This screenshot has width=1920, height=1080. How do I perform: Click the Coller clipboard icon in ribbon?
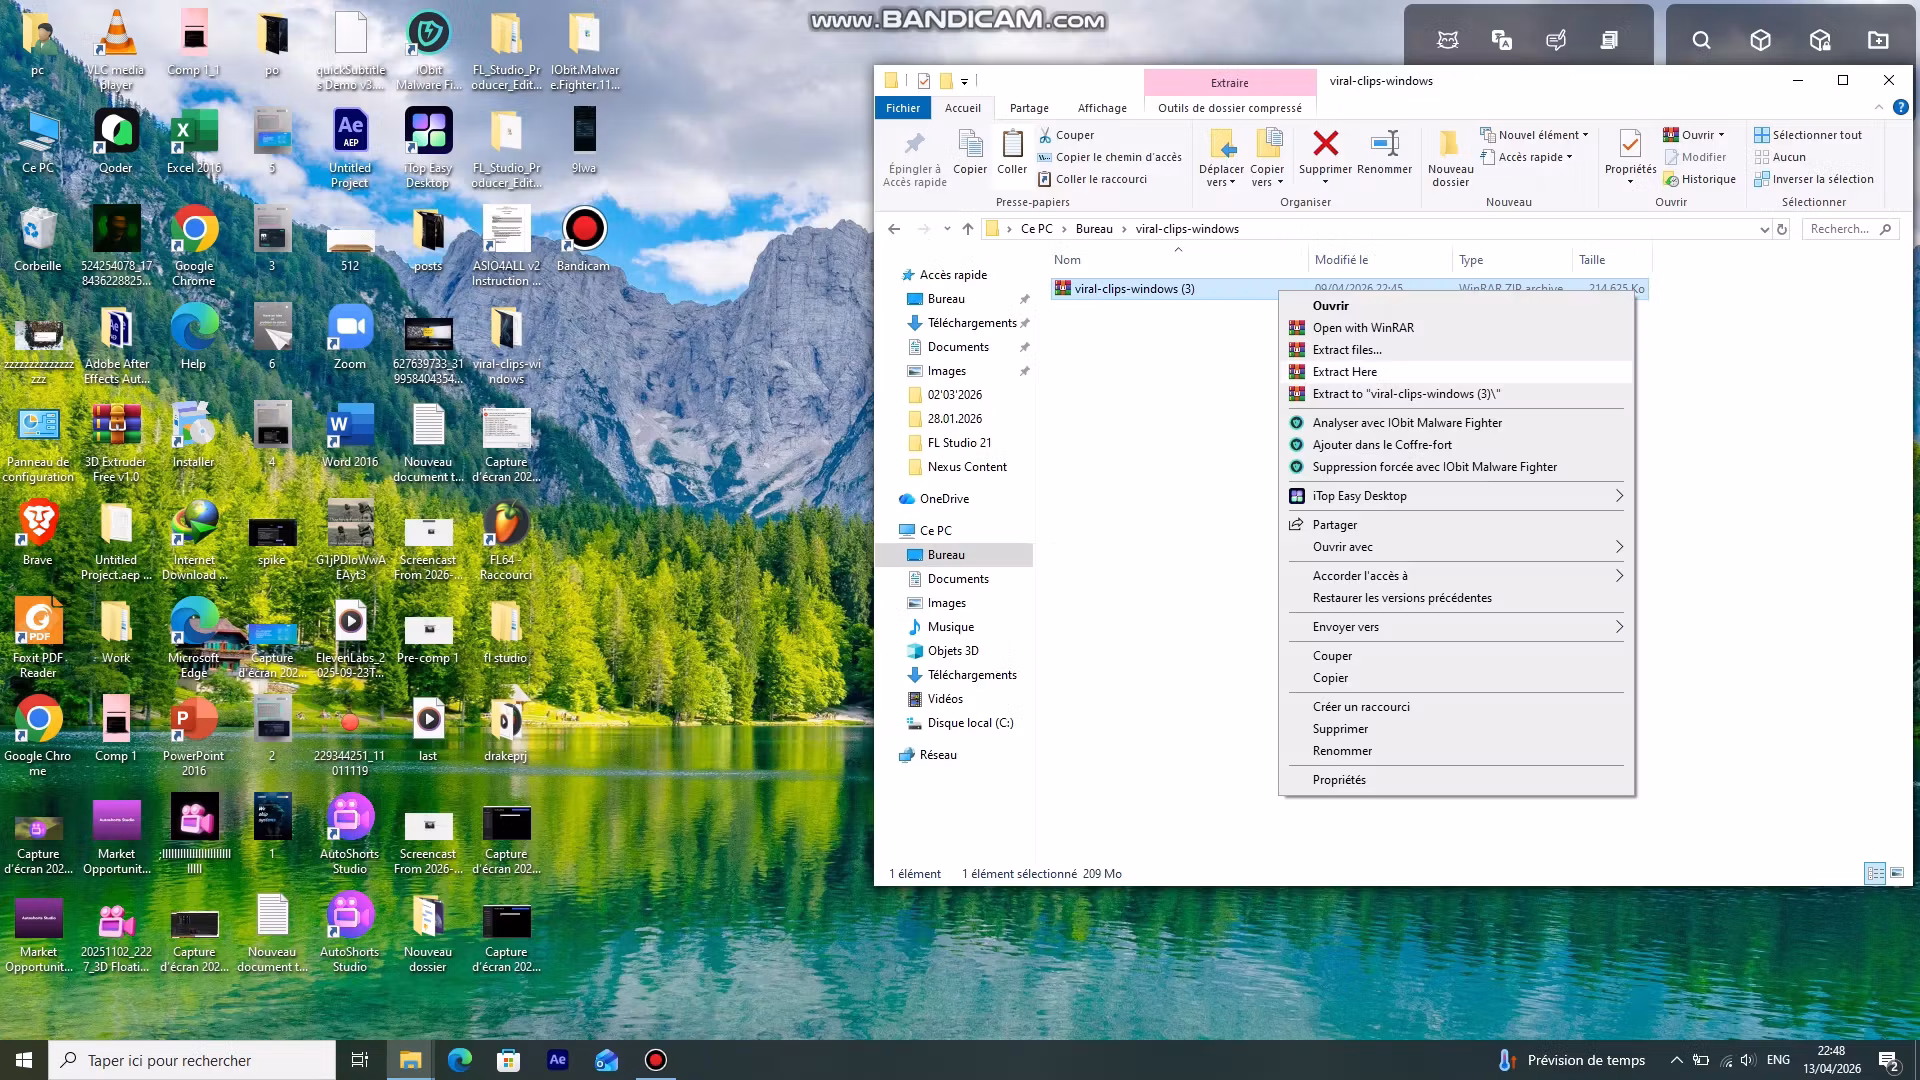(x=1012, y=144)
